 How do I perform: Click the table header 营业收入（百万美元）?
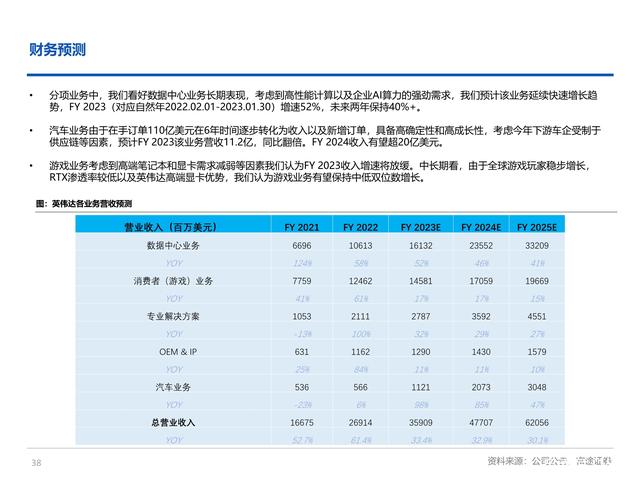[170, 227]
